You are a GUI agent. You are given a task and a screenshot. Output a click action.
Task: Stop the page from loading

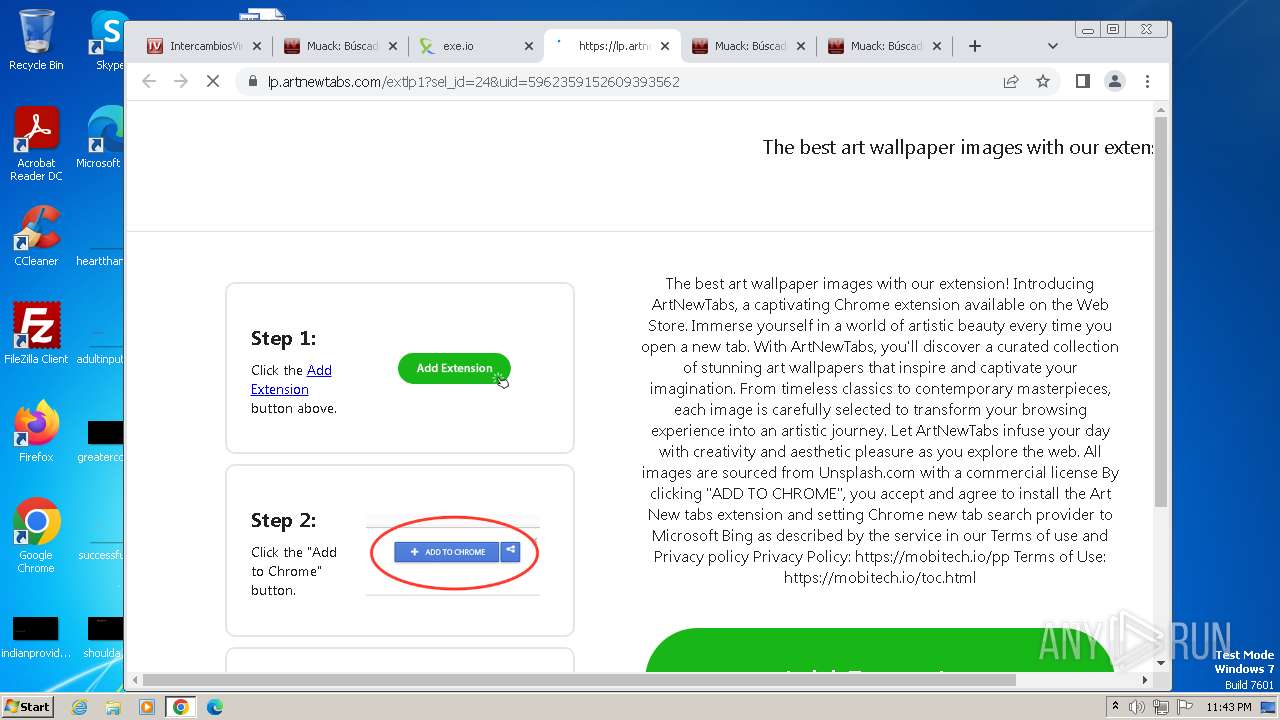click(213, 82)
